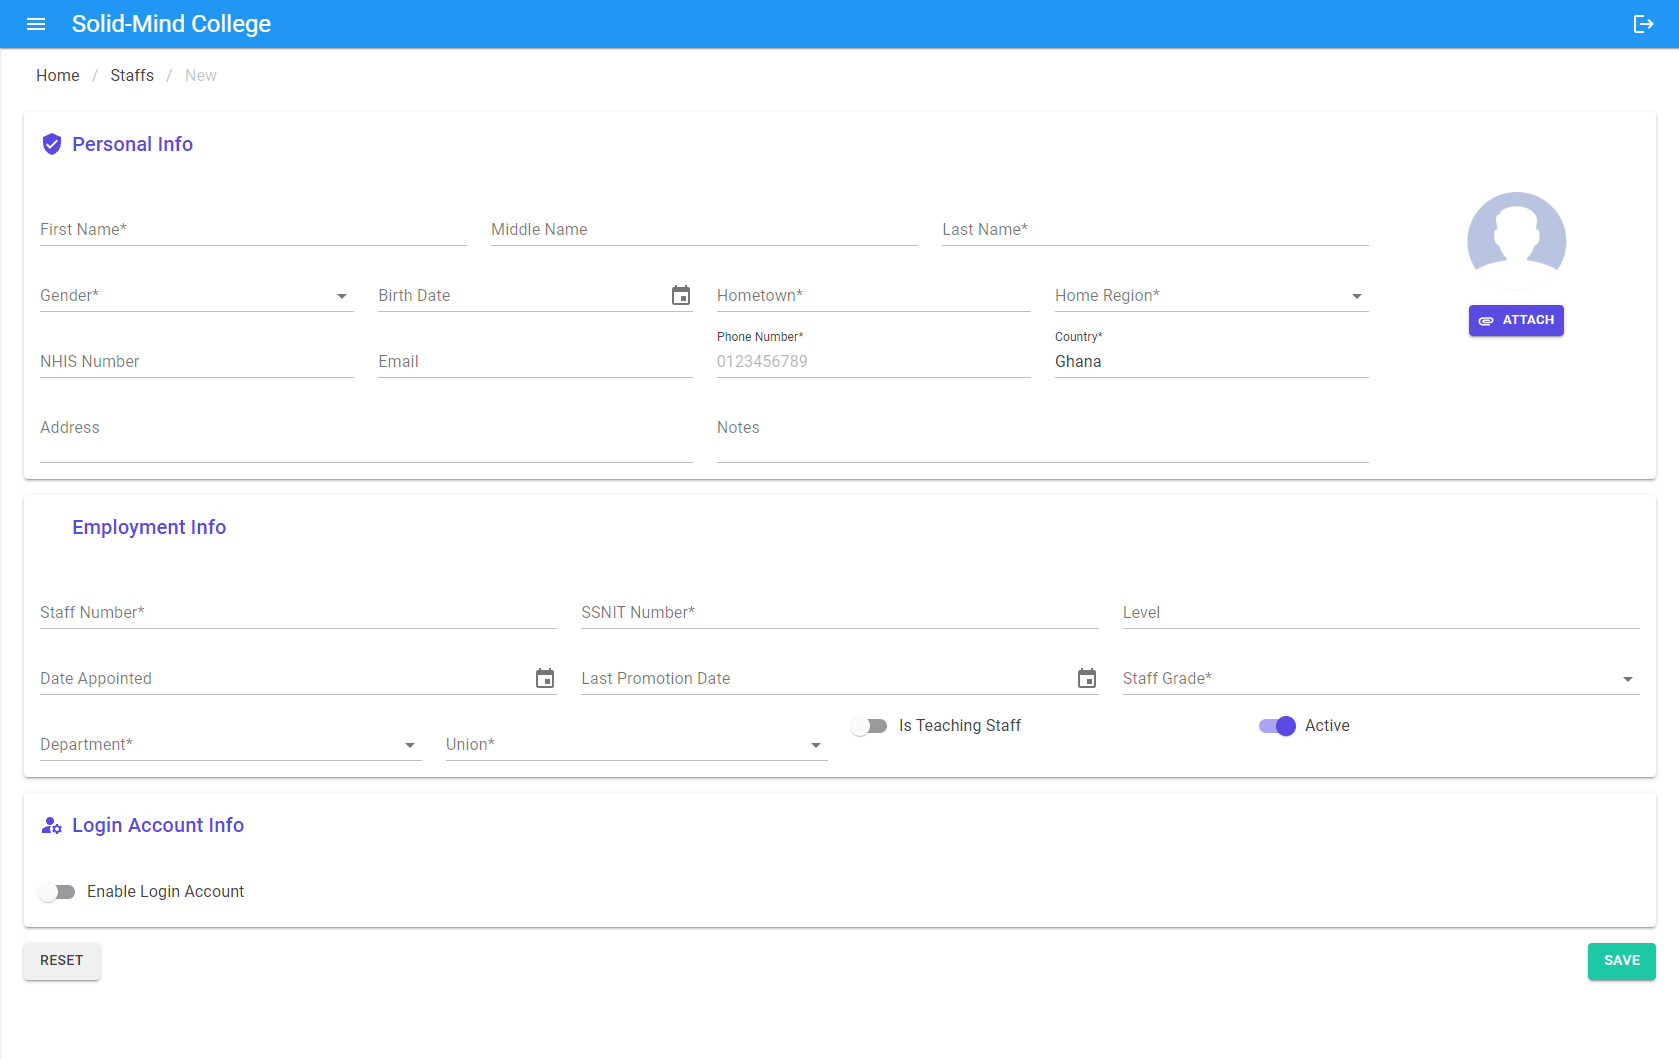Navigate to Staffs breadcrumb

pyautogui.click(x=132, y=76)
